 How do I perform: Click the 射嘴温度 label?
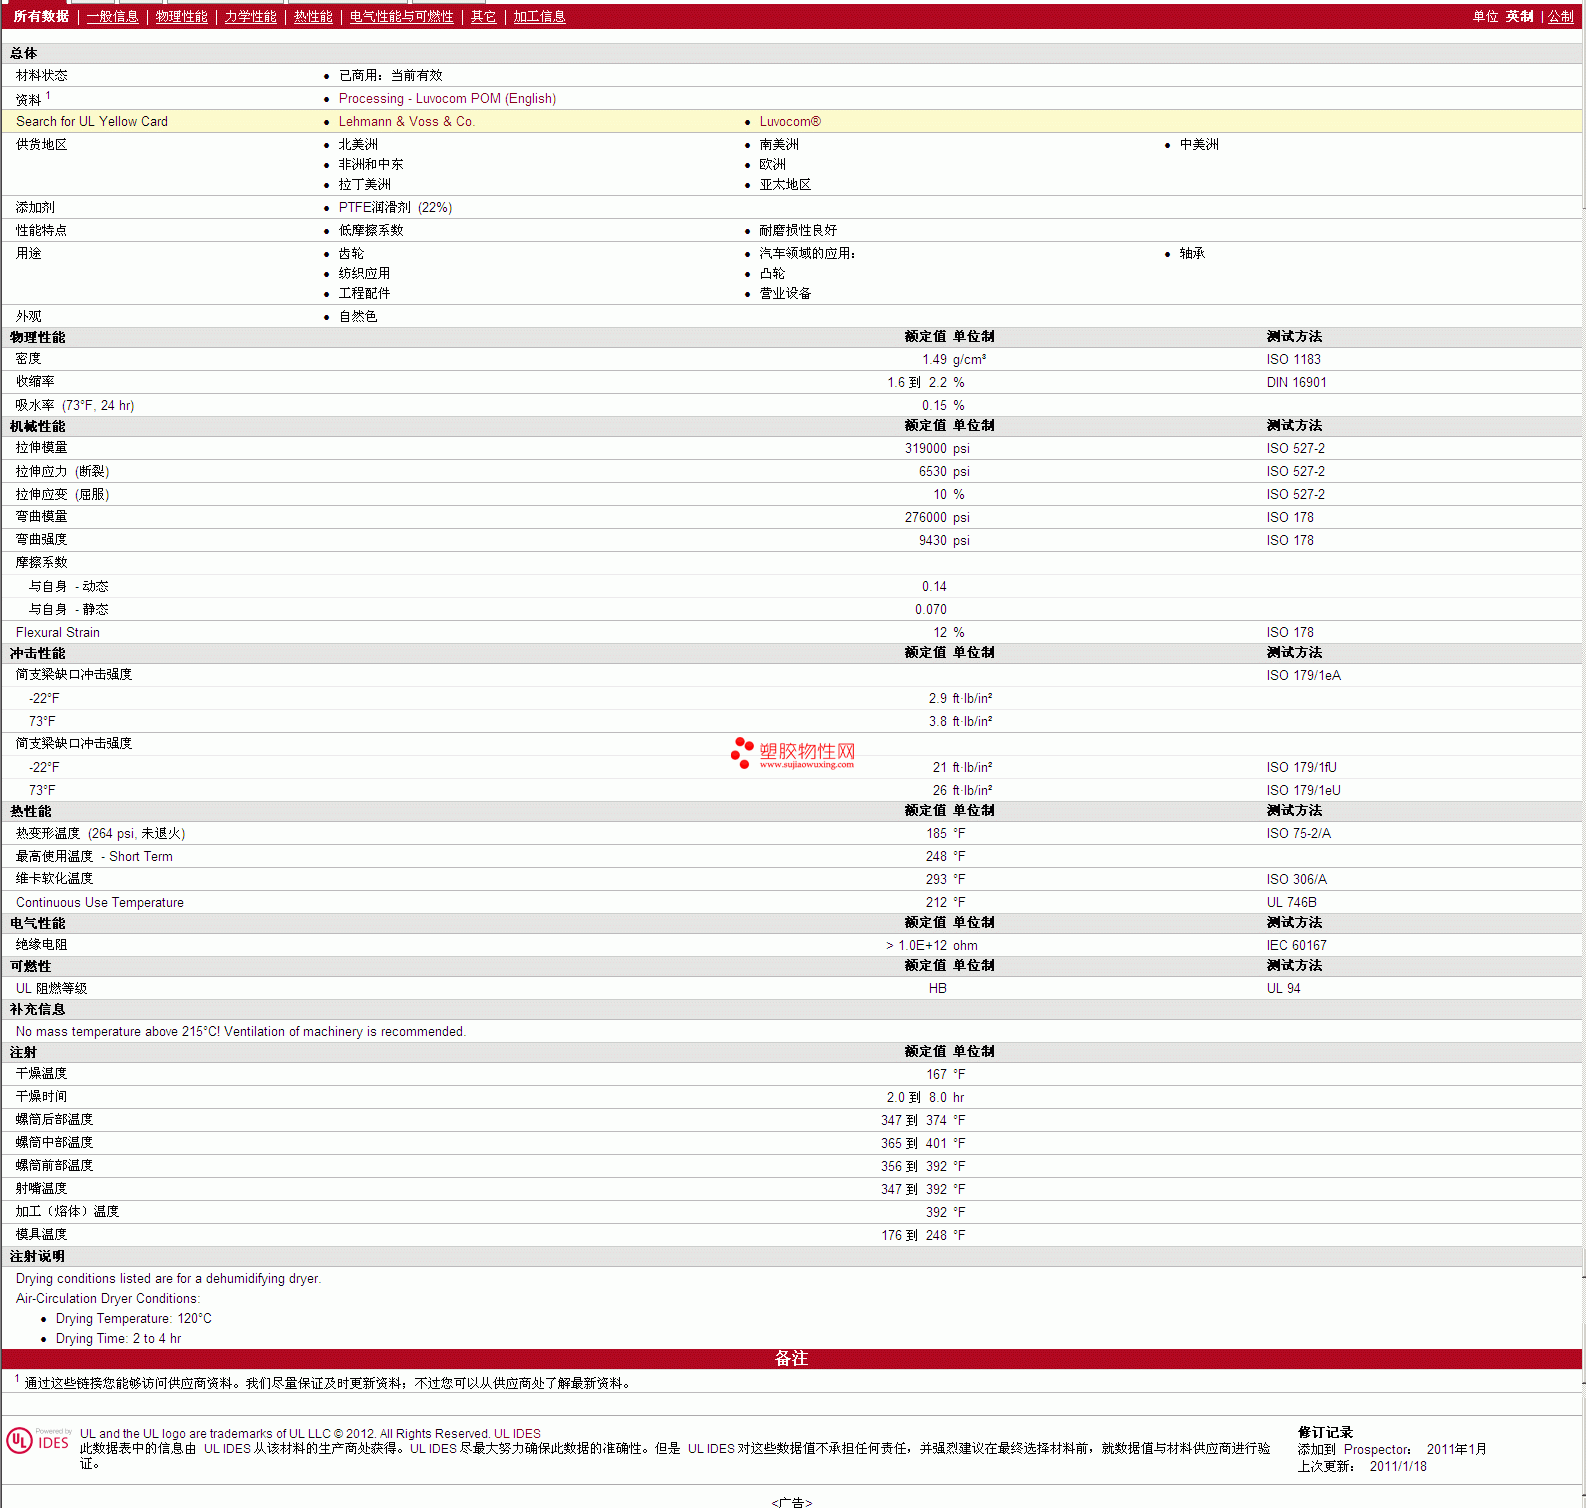point(41,1188)
